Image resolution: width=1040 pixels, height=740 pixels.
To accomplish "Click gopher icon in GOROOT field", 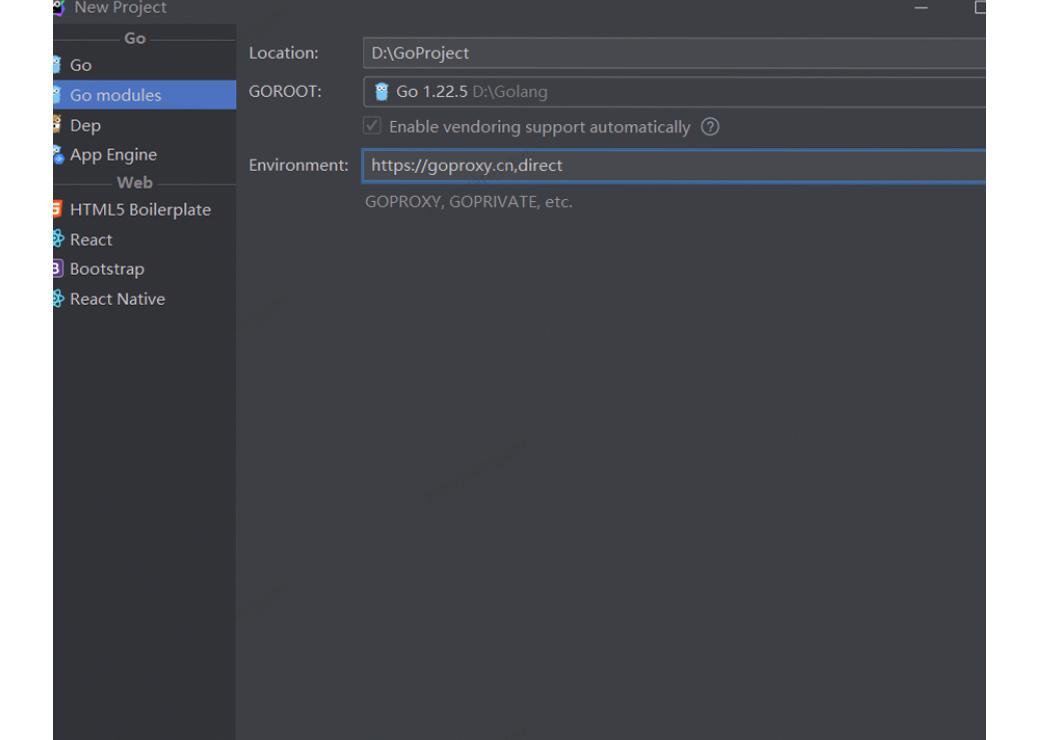I will click(381, 92).
